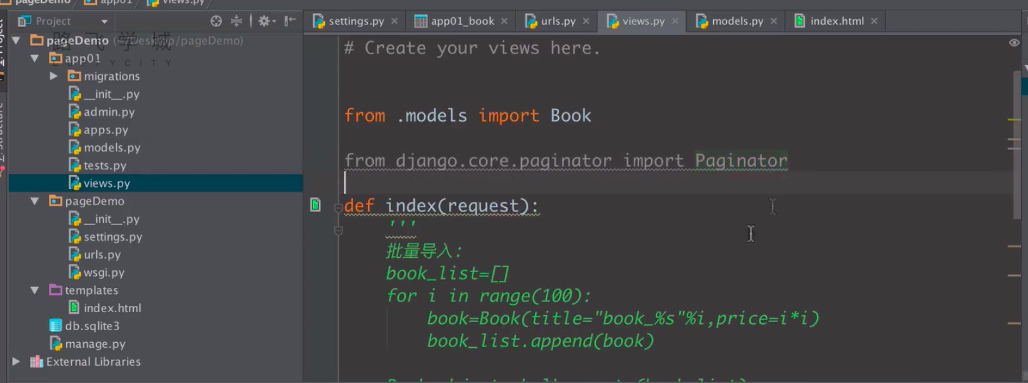Expand the migrations folder
Viewport: 1028px width, 383px height.
54,76
